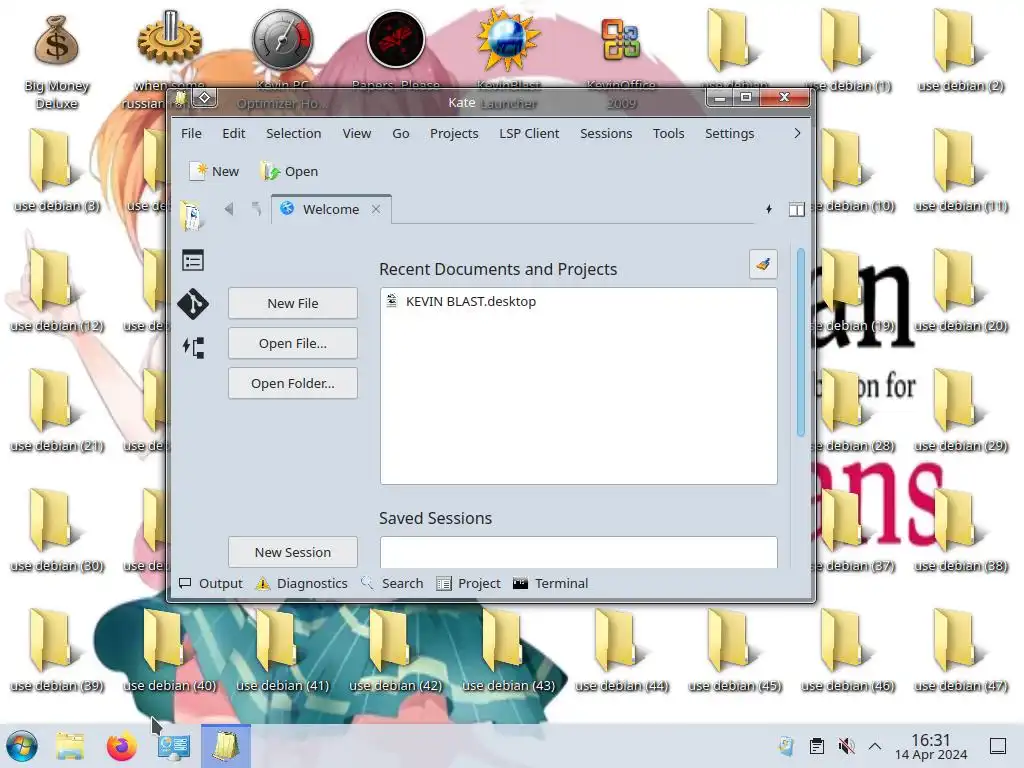Open the clock showing 16:31
Viewport: 1024px width, 768px height.
tap(931, 746)
